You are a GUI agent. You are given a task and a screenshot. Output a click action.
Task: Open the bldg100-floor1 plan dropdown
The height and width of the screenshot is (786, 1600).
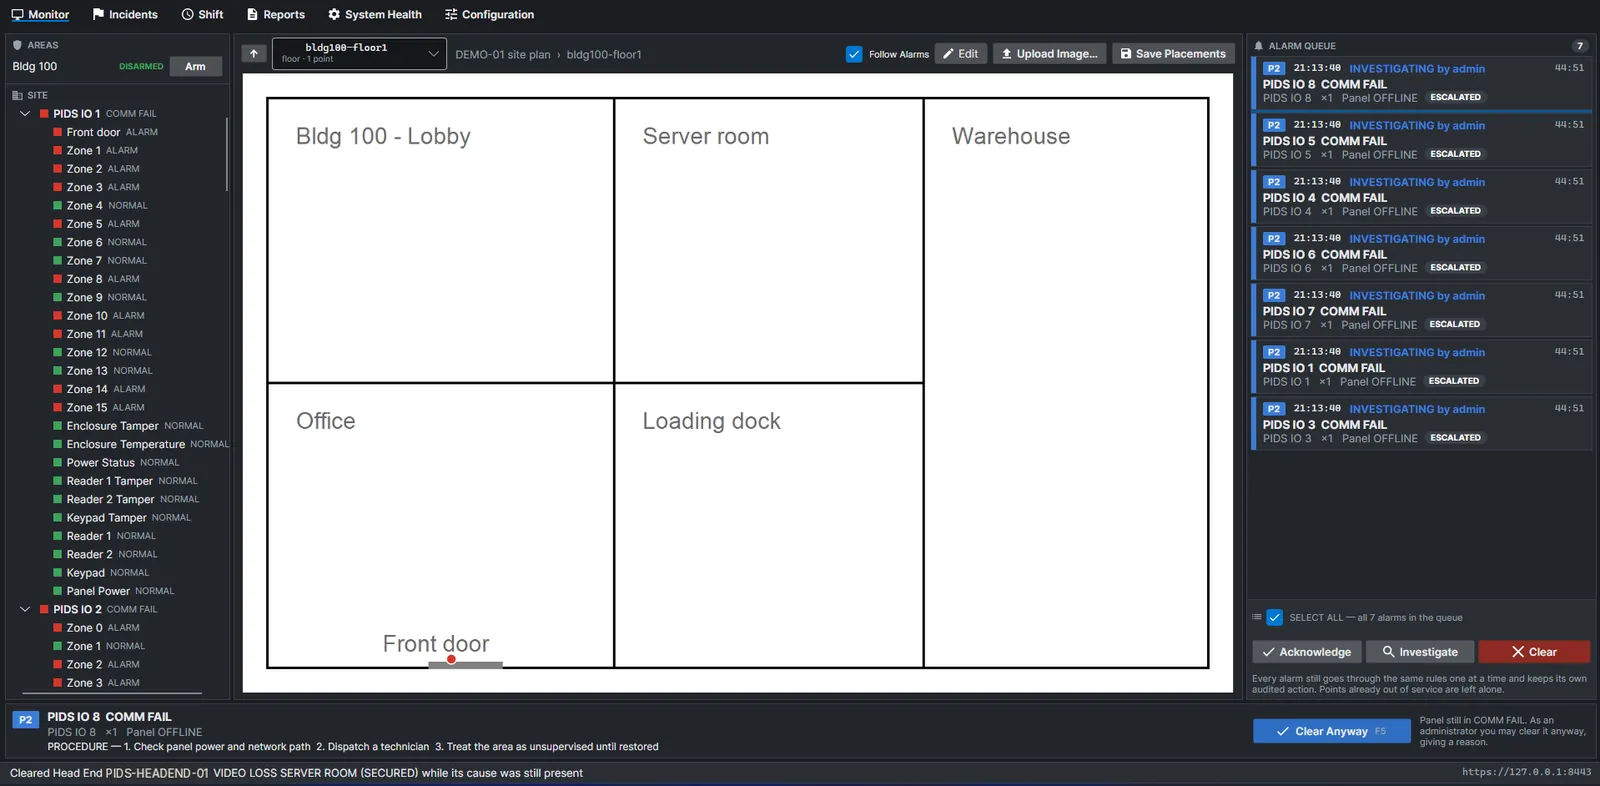coord(359,53)
